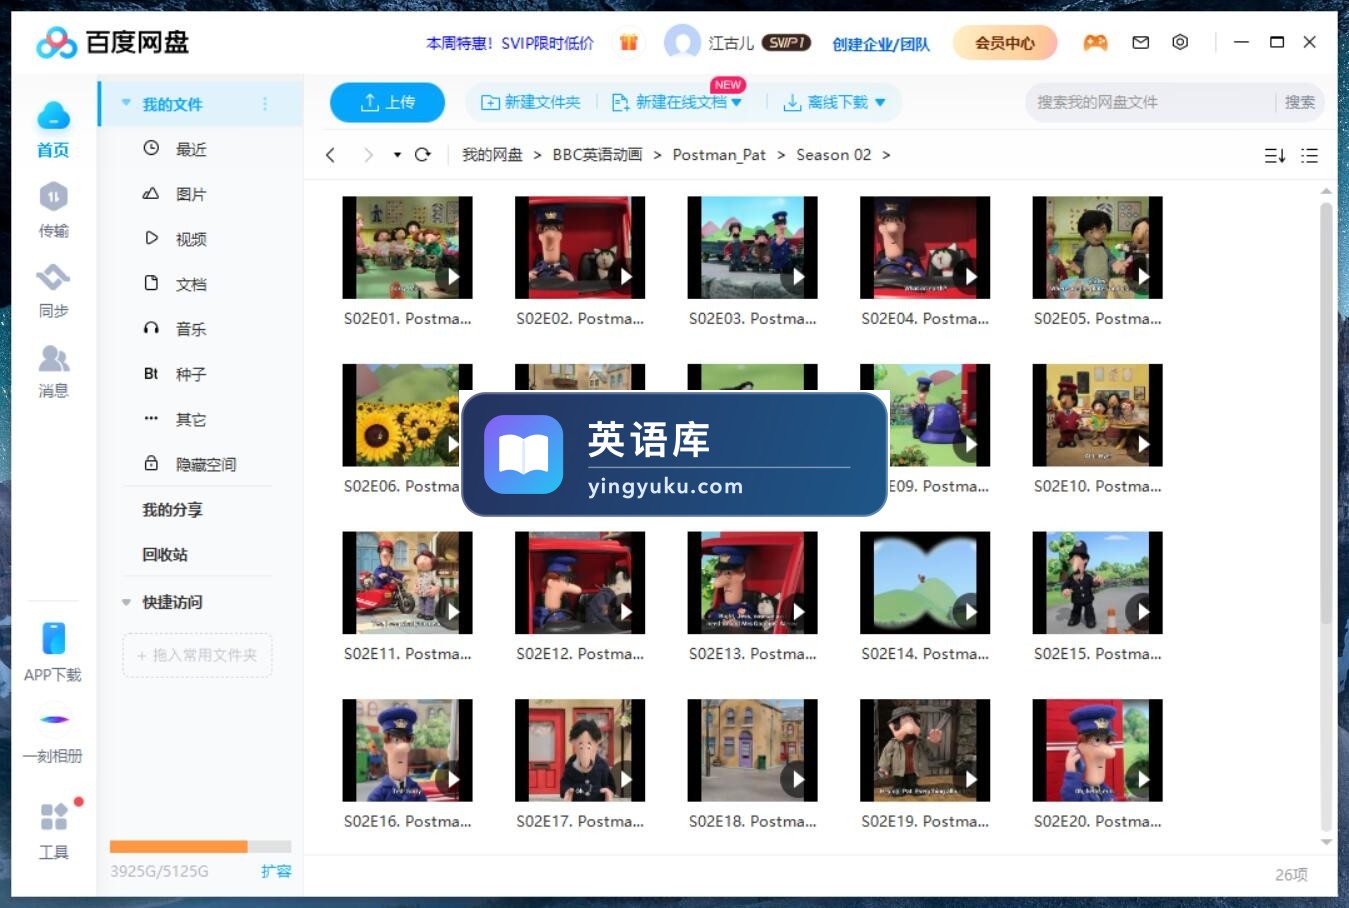The image size is (1349, 908).
Task: Click the user avatar 江古儿
Action: tap(682, 42)
